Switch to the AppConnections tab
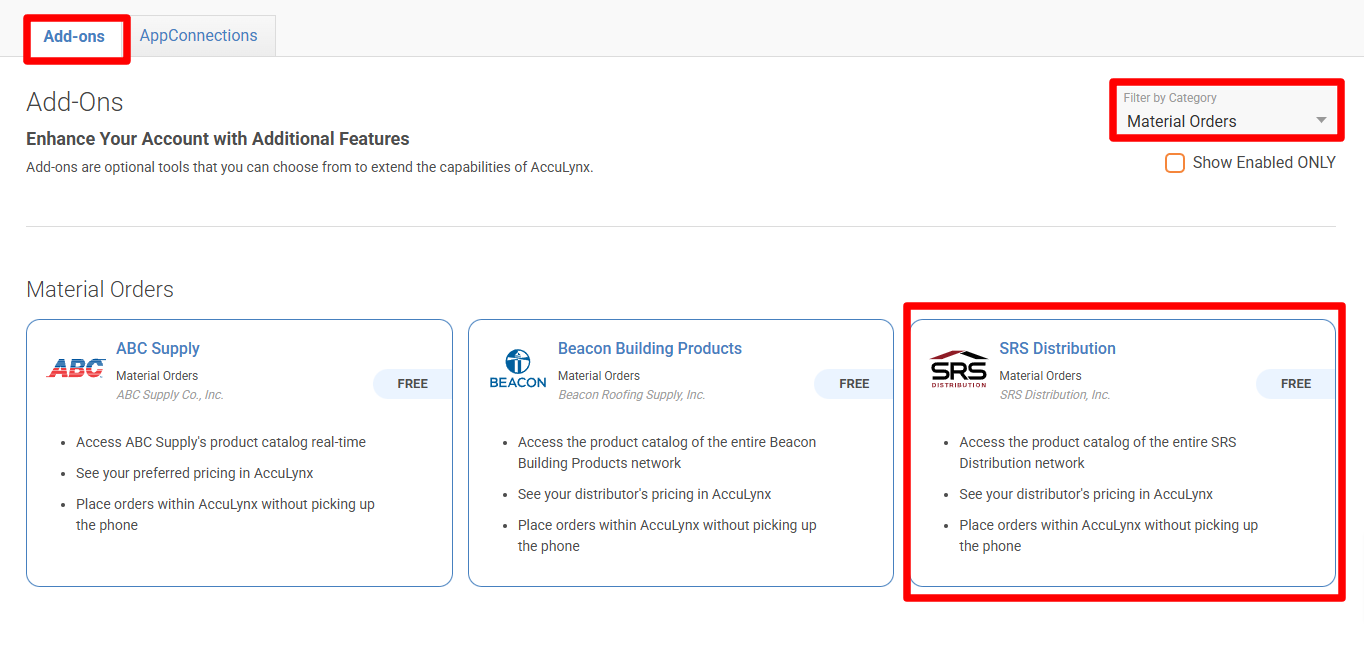 (x=199, y=36)
